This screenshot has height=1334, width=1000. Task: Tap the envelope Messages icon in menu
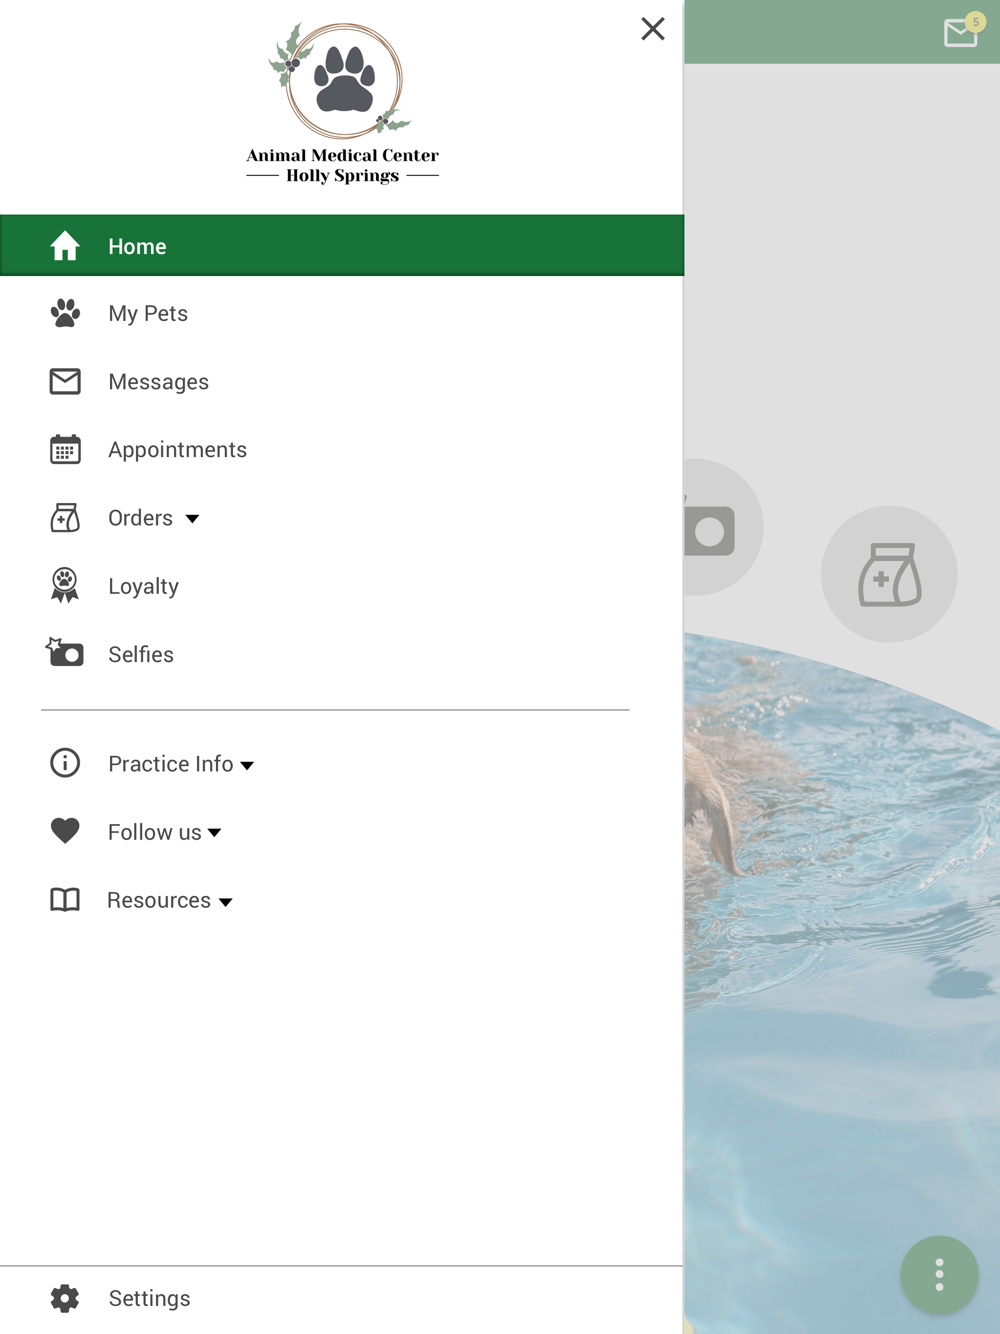pyautogui.click(x=65, y=381)
